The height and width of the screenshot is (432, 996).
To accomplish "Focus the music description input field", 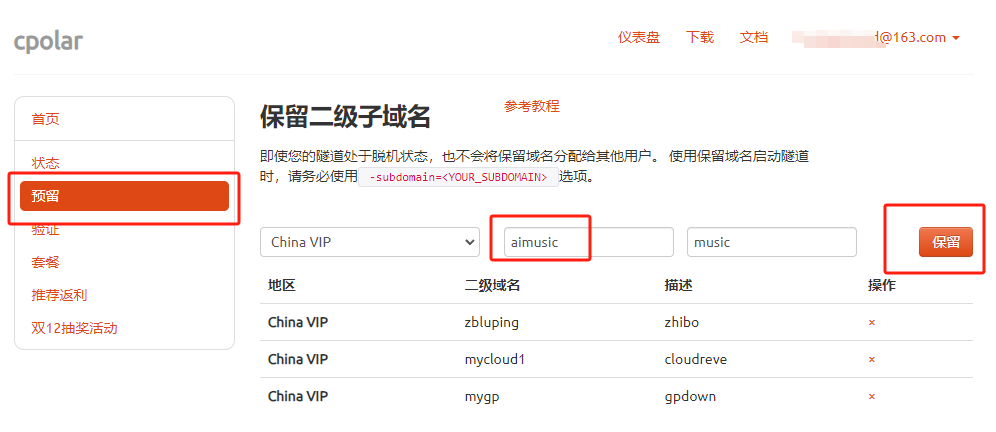I will 772,242.
